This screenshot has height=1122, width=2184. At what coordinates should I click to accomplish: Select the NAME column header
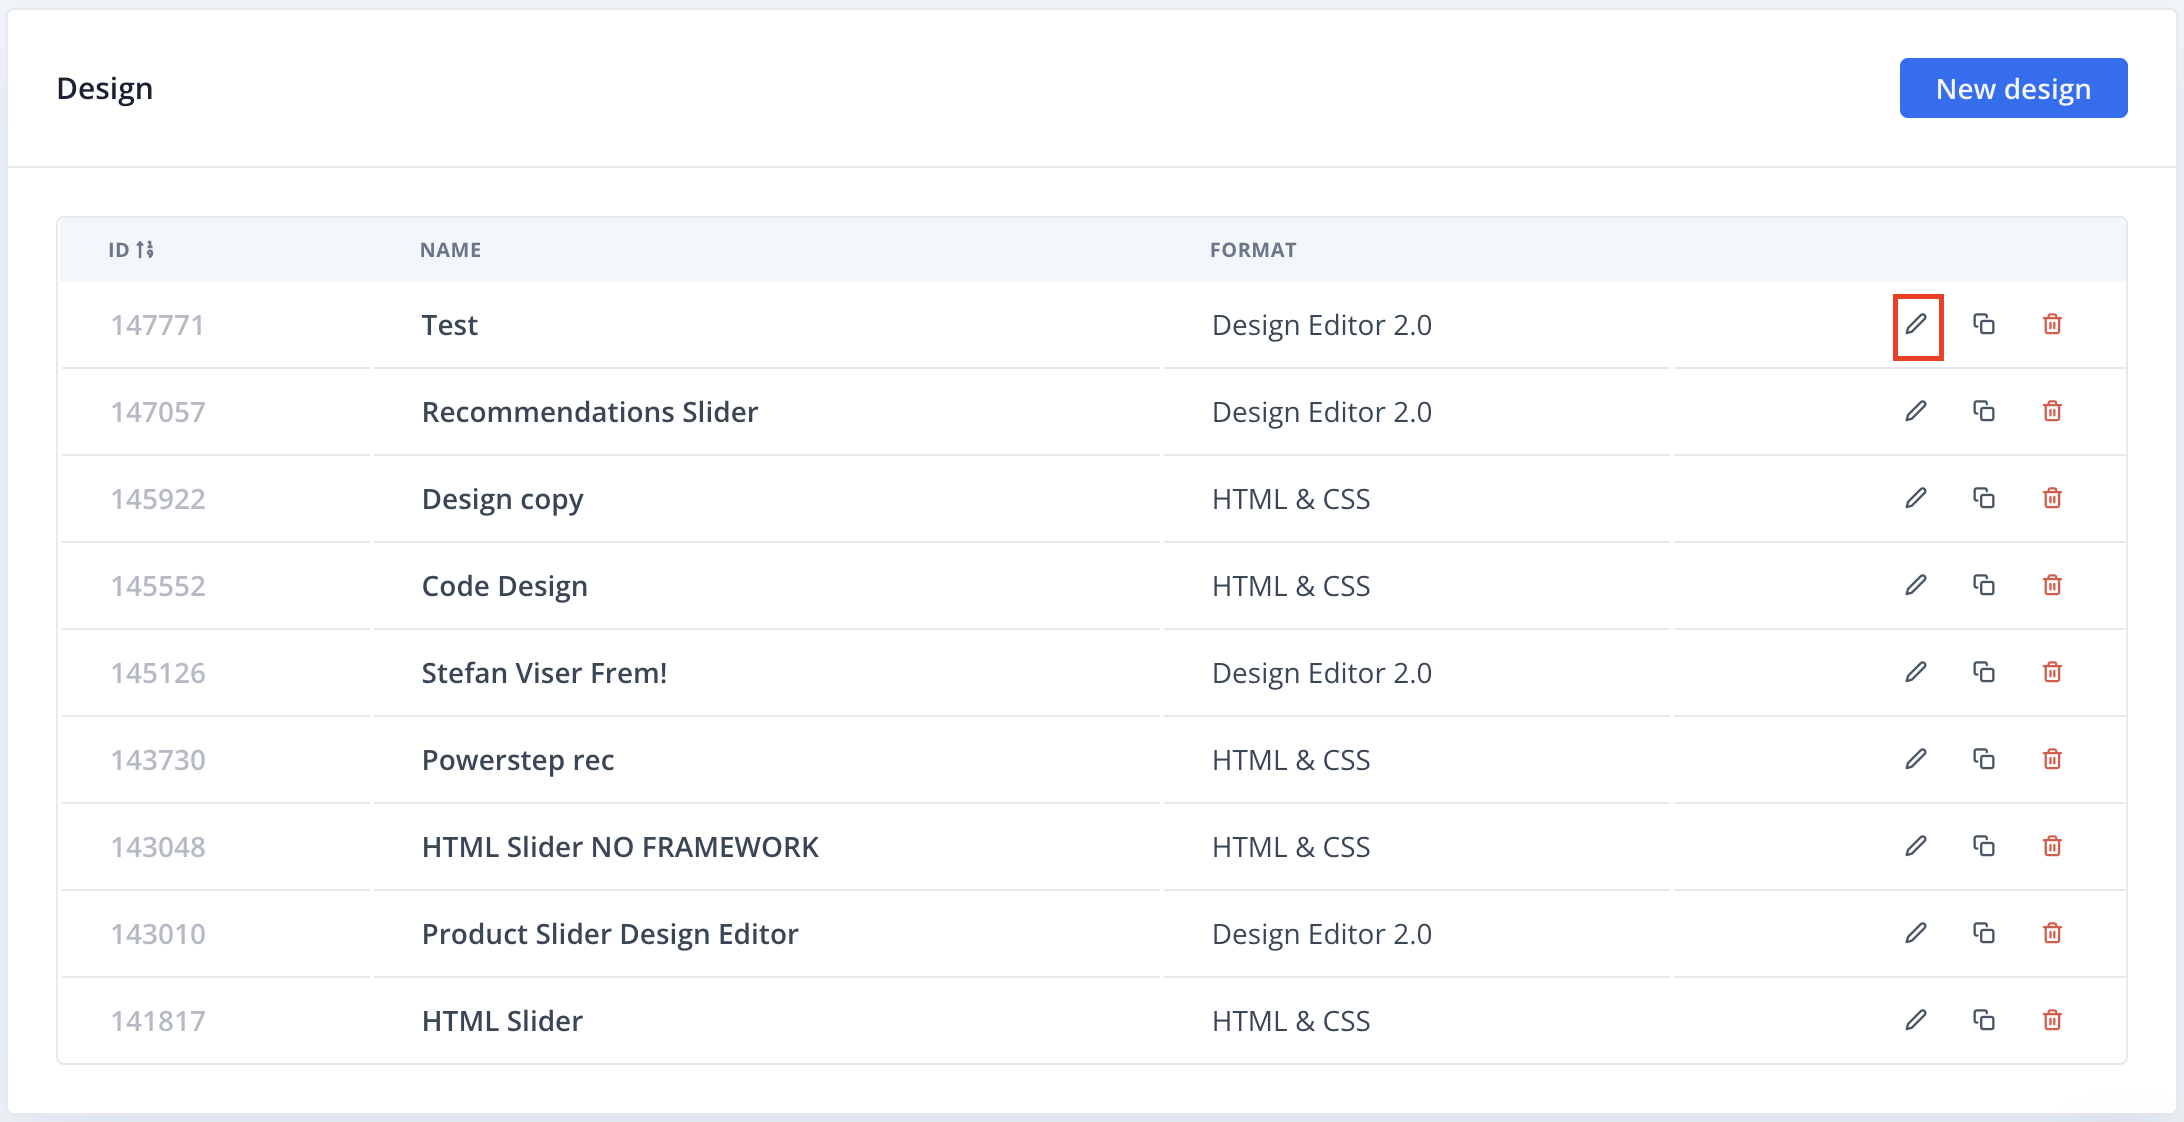point(450,250)
